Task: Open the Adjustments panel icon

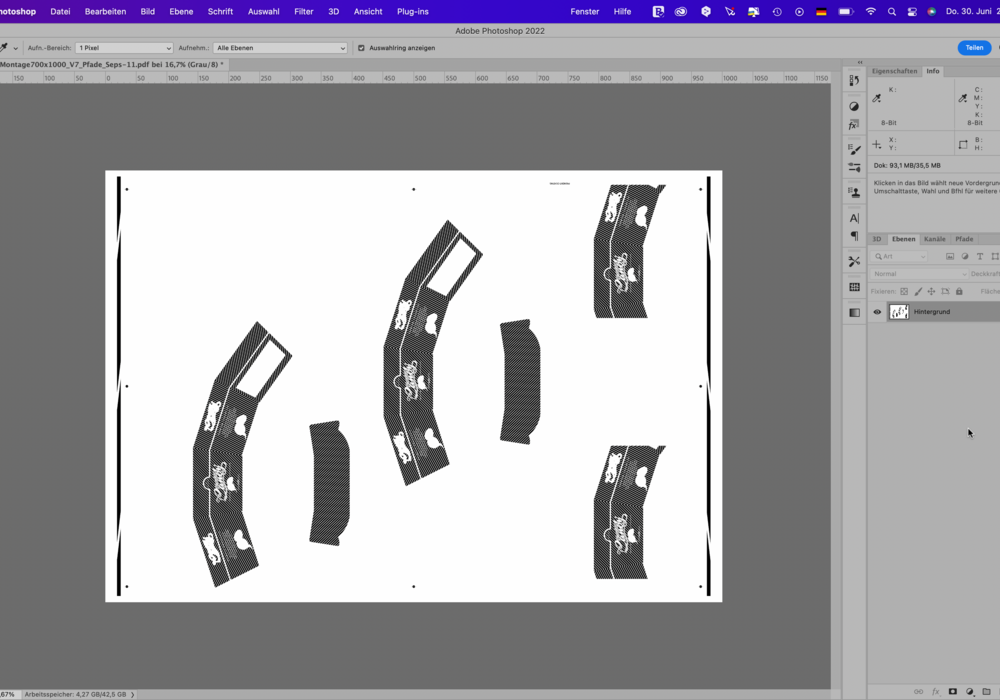Action: (854, 106)
